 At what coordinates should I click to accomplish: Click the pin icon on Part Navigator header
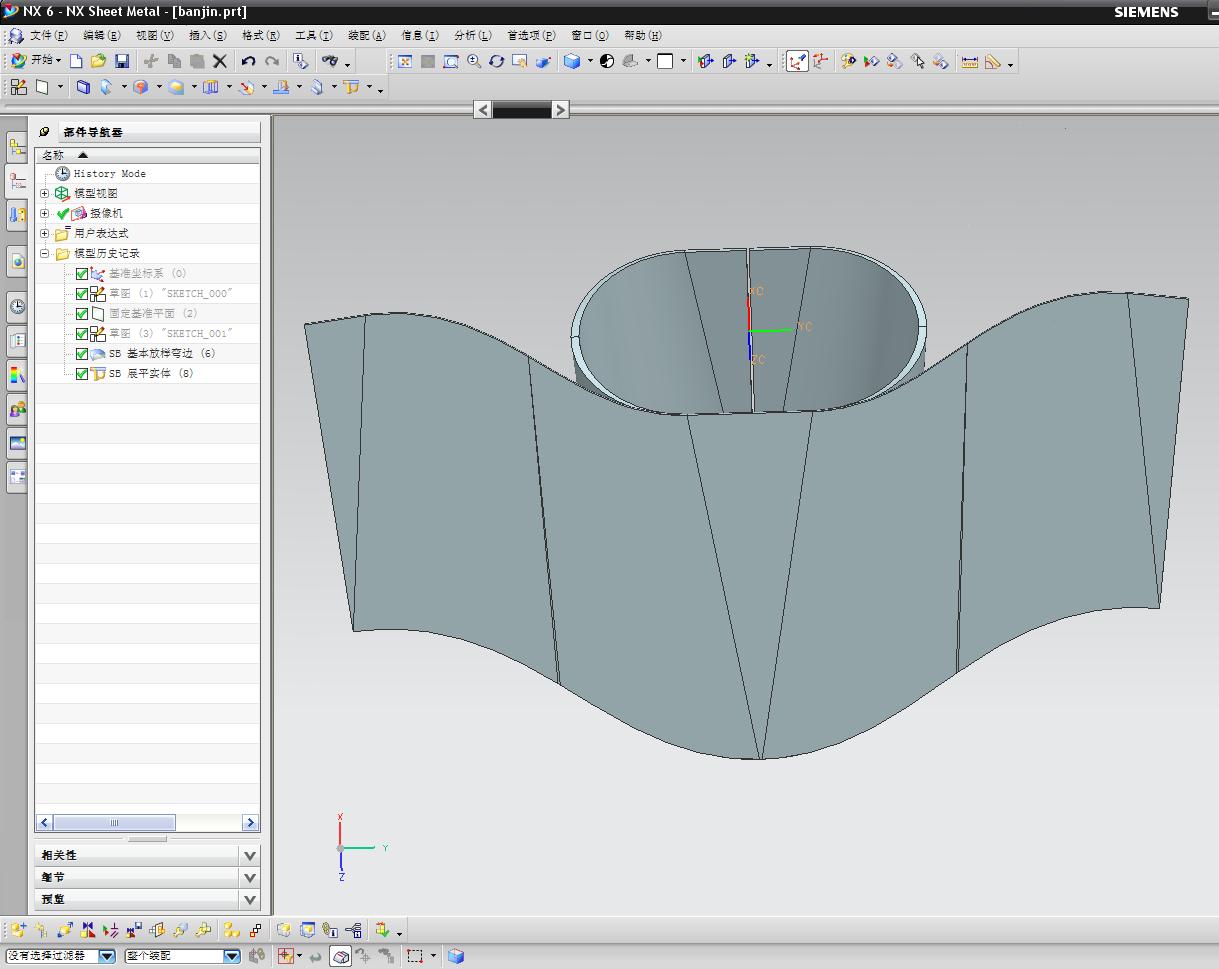44,132
